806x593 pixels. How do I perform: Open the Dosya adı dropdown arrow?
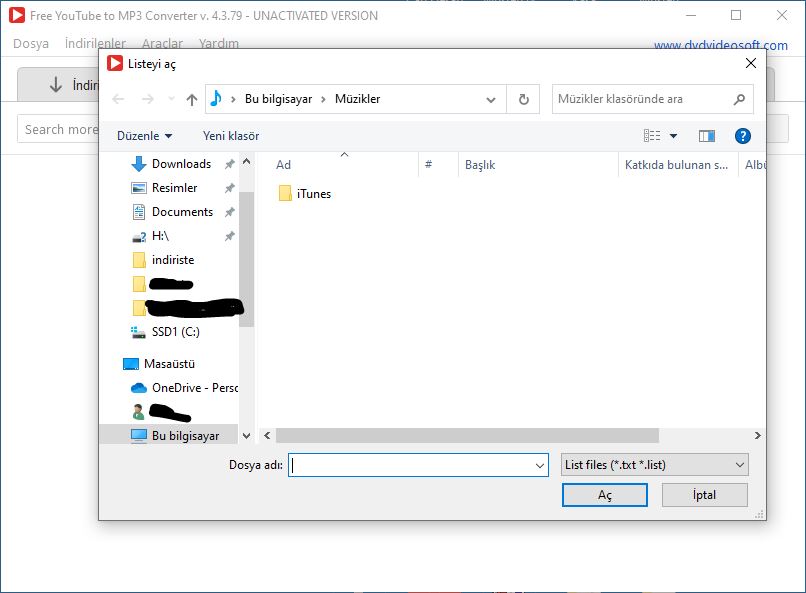point(539,466)
